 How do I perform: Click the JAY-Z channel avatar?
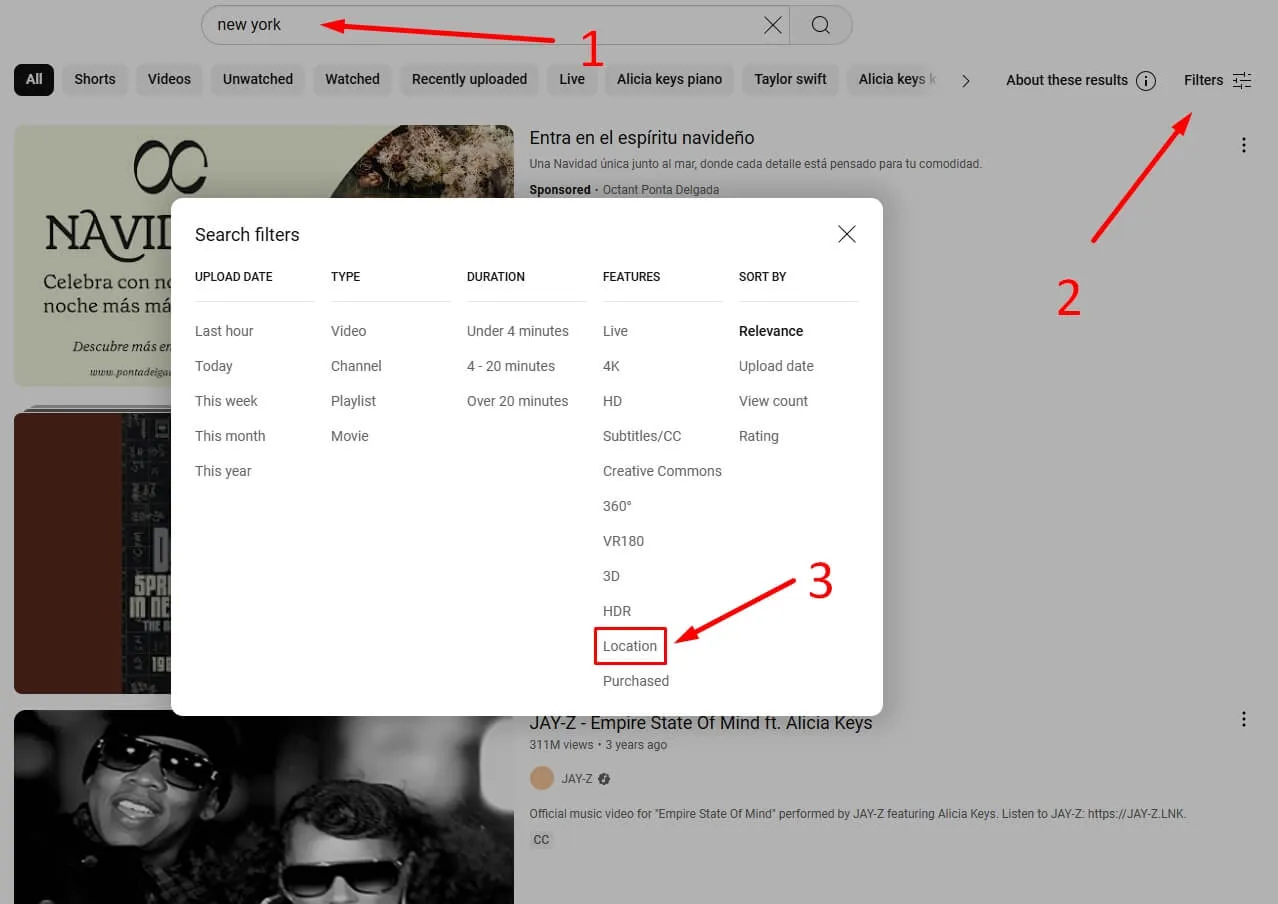pyautogui.click(x=541, y=779)
